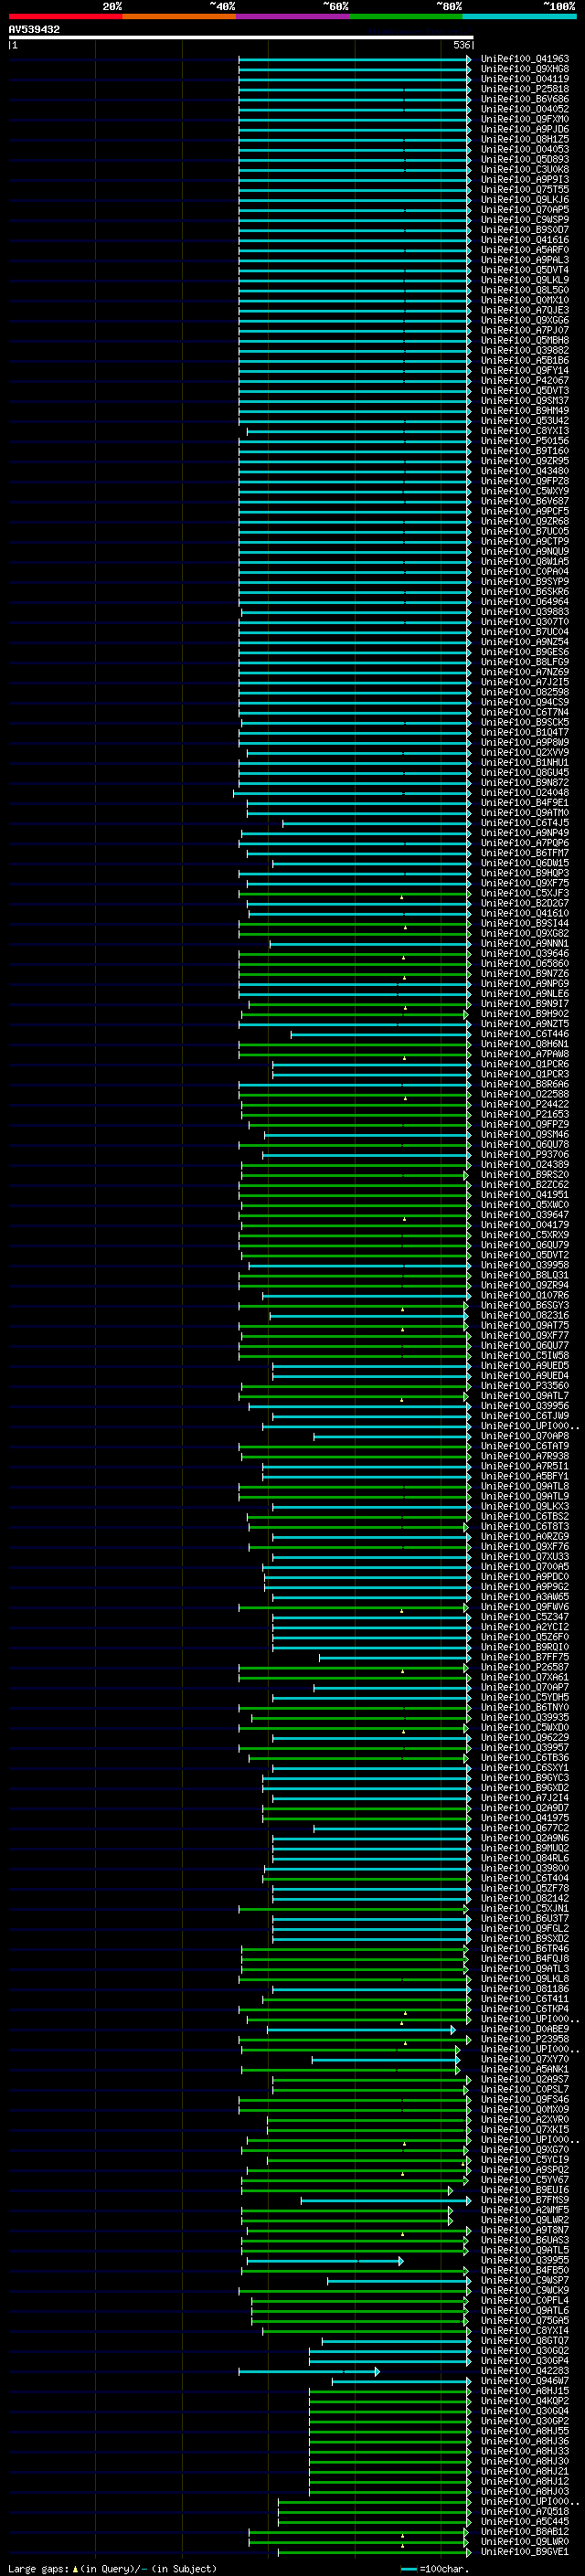The height and width of the screenshot is (2576, 585).
Task: Select the UniRef100_P50156 label
Action: point(525,441)
